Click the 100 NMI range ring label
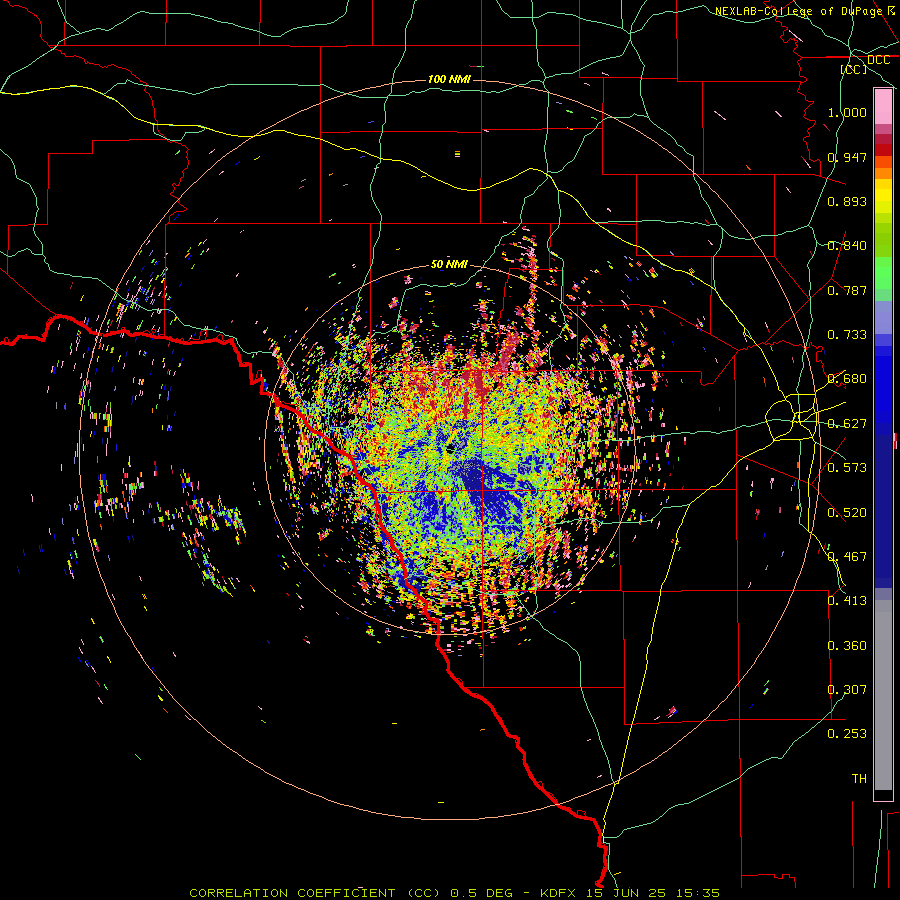The image size is (900, 900). [449, 79]
